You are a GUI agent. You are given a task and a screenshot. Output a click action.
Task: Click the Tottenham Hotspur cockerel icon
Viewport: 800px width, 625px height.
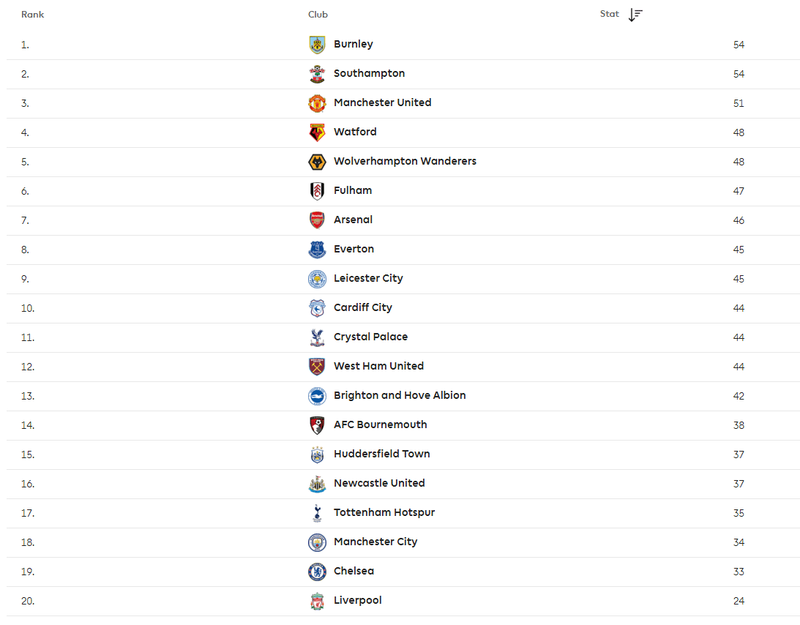(x=317, y=513)
